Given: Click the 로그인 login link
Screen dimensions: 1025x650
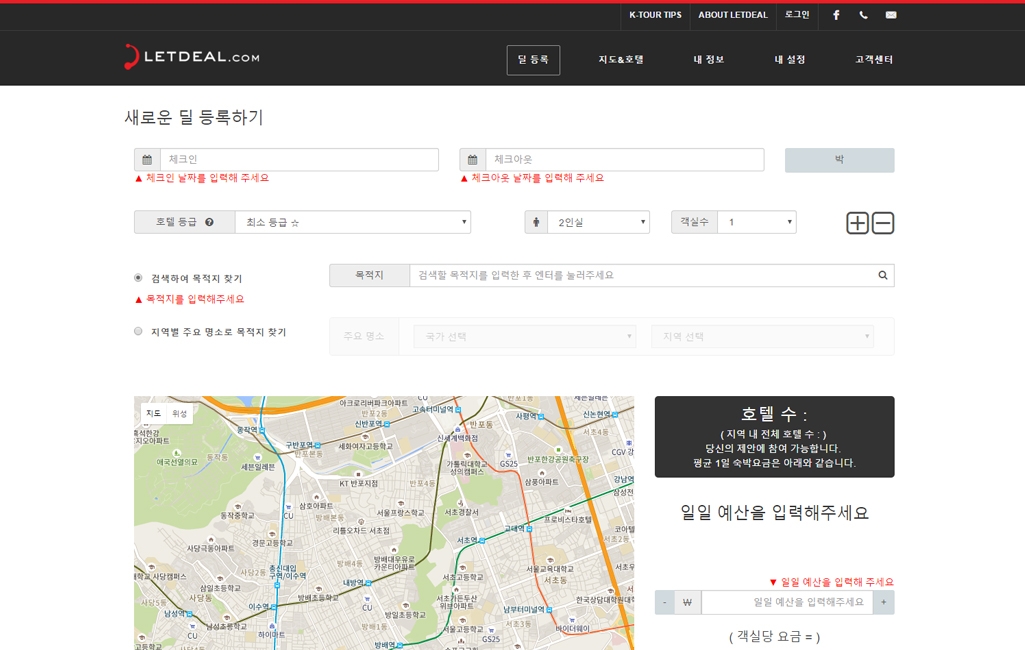Looking at the screenshot, I should (797, 15).
